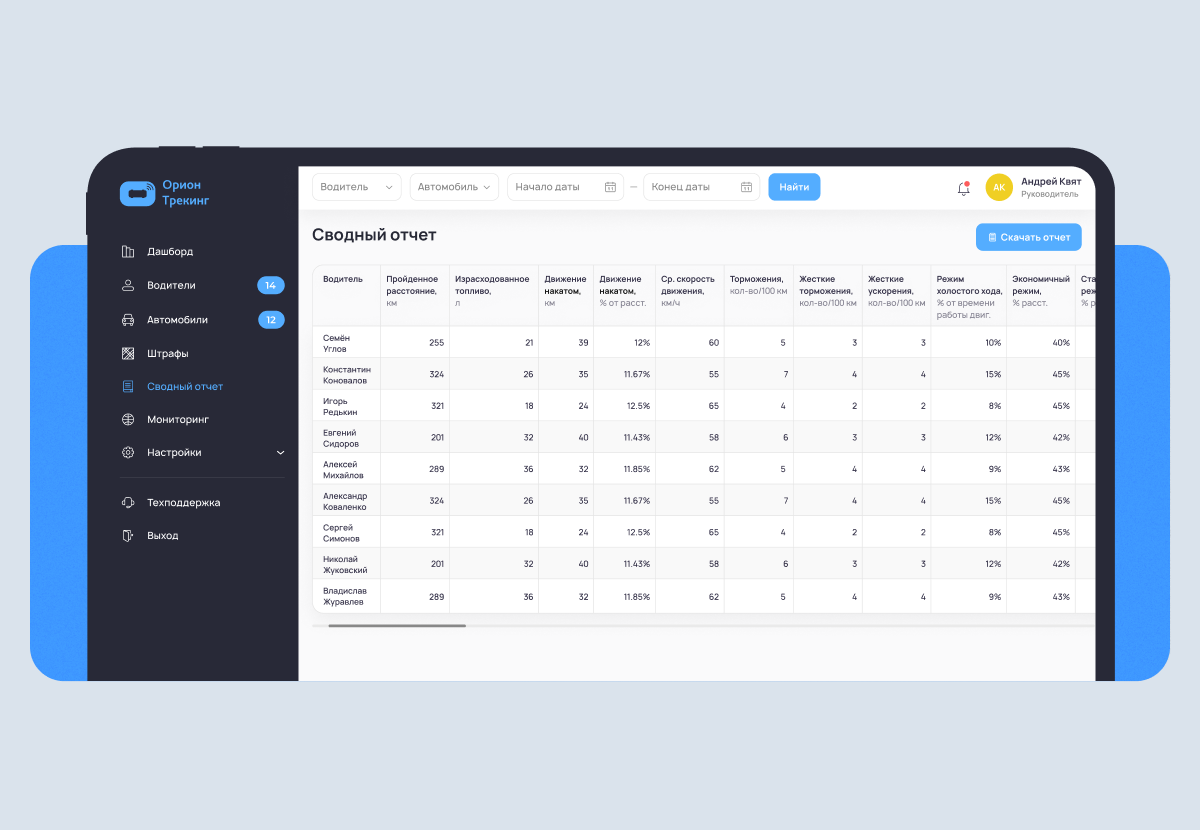Click the Орион Трекинг logo icon
The height and width of the screenshot is (830, 1200).
pos(137,193)
